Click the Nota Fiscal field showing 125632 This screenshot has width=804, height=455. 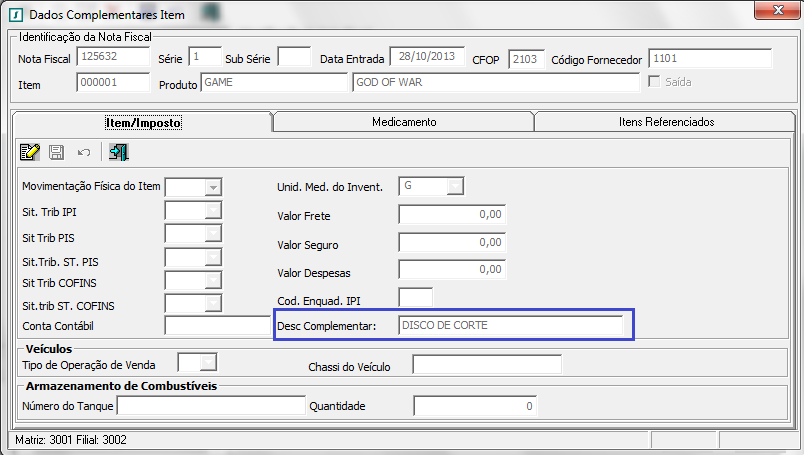point(113,56)
